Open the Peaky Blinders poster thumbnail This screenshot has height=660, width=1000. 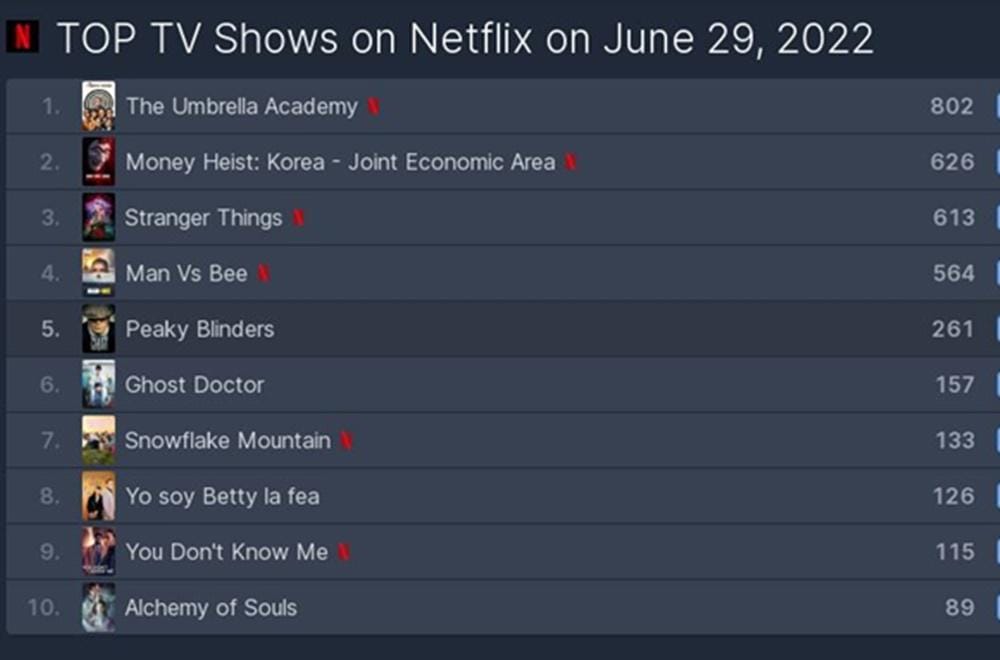point(98,329)
